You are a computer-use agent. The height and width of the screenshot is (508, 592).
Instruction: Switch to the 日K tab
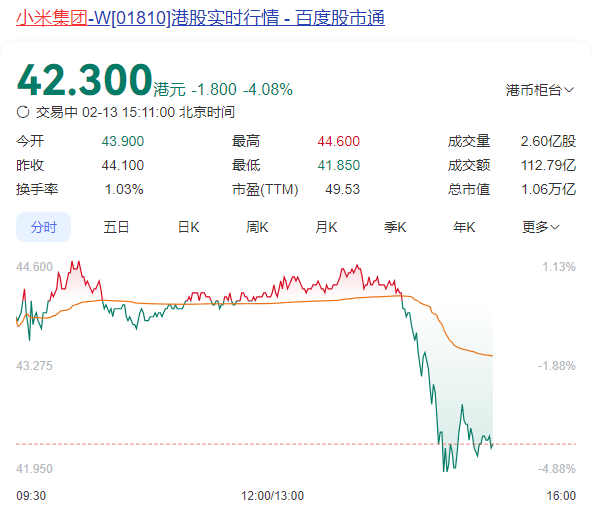[x=188, y=227]
